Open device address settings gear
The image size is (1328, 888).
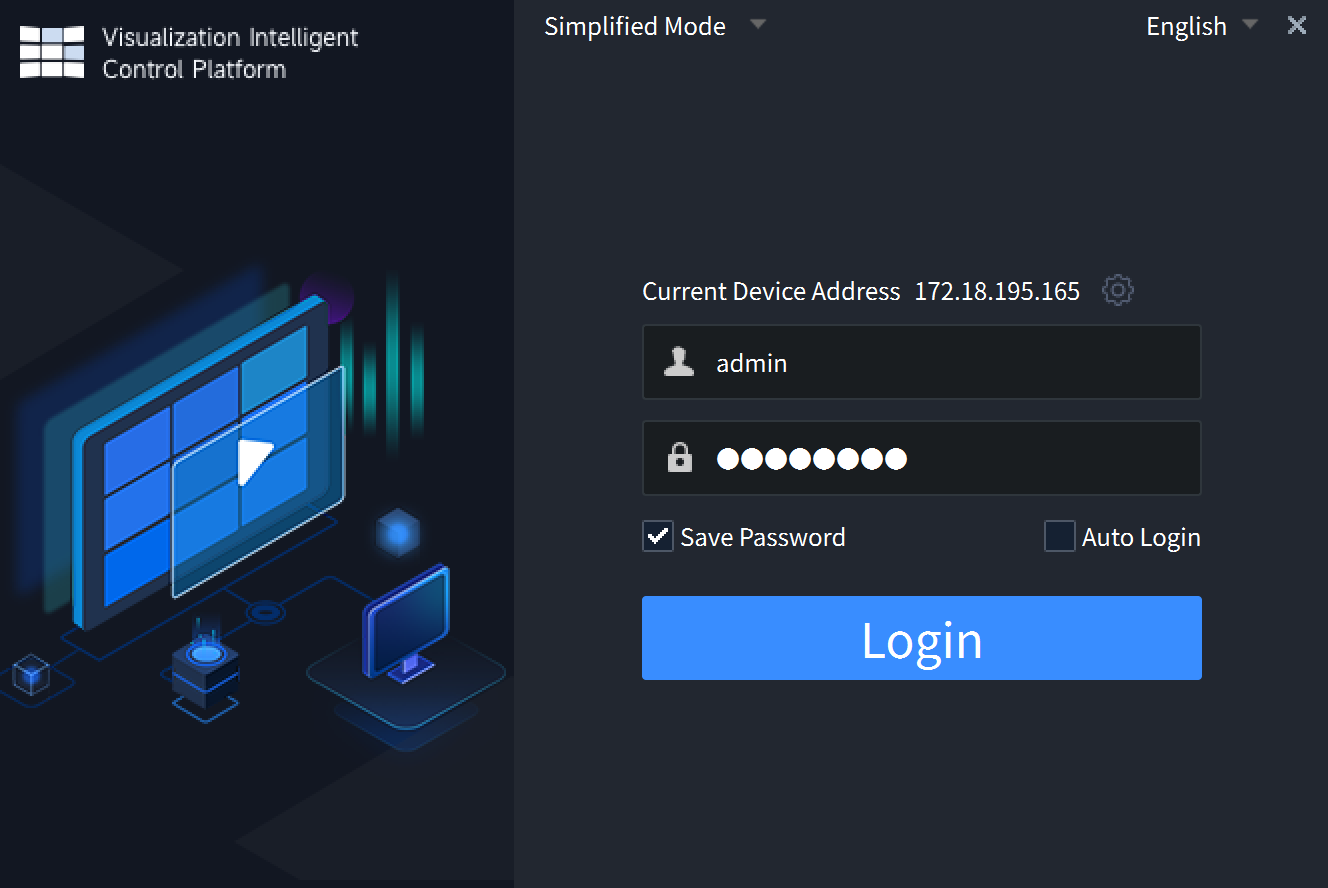(x=1117, y=290)
